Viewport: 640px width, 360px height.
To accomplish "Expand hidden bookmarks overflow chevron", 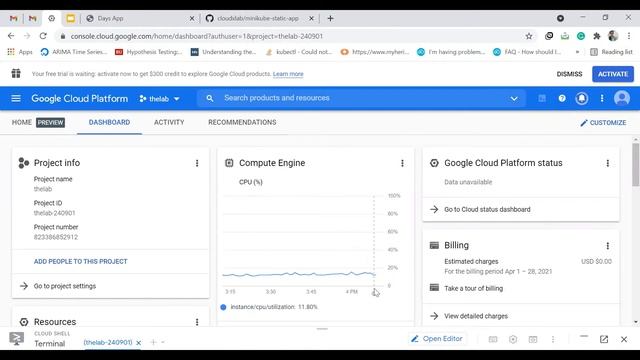I will click(x=577, y=52).
